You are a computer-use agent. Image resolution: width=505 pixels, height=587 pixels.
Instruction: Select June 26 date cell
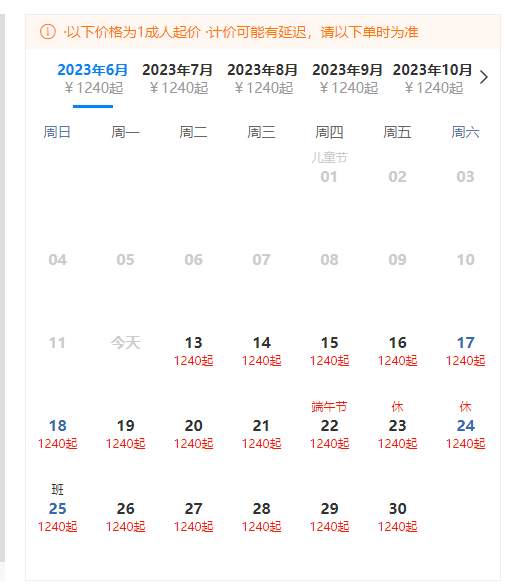tap(125, 517)
